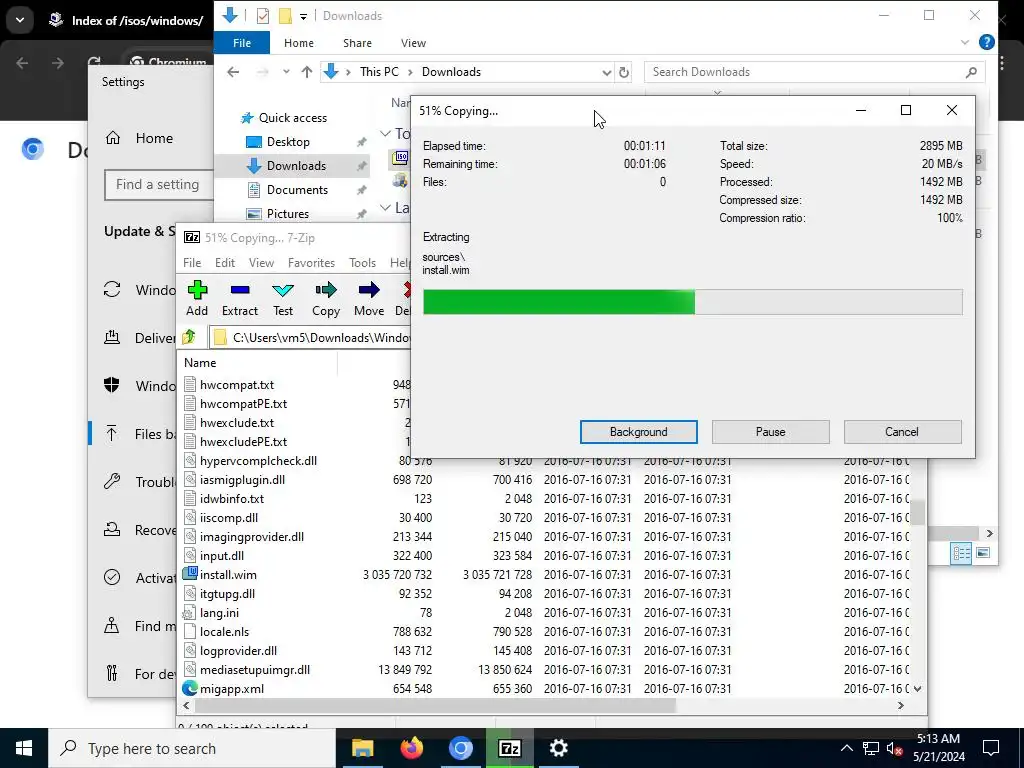
Task: Click the taskbar clock
Action: (x=938, y=748)
